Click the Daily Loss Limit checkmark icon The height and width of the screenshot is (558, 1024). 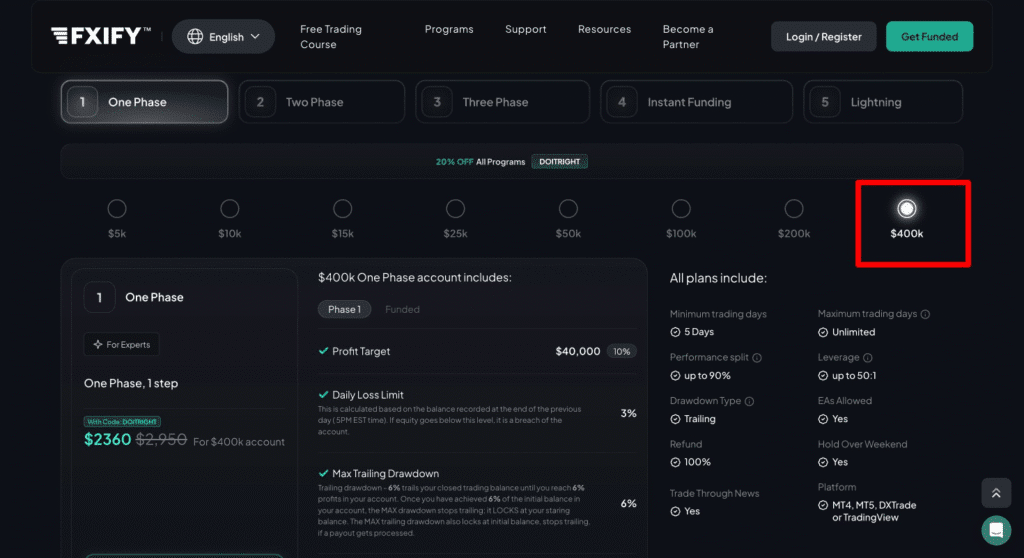point(323,395)
